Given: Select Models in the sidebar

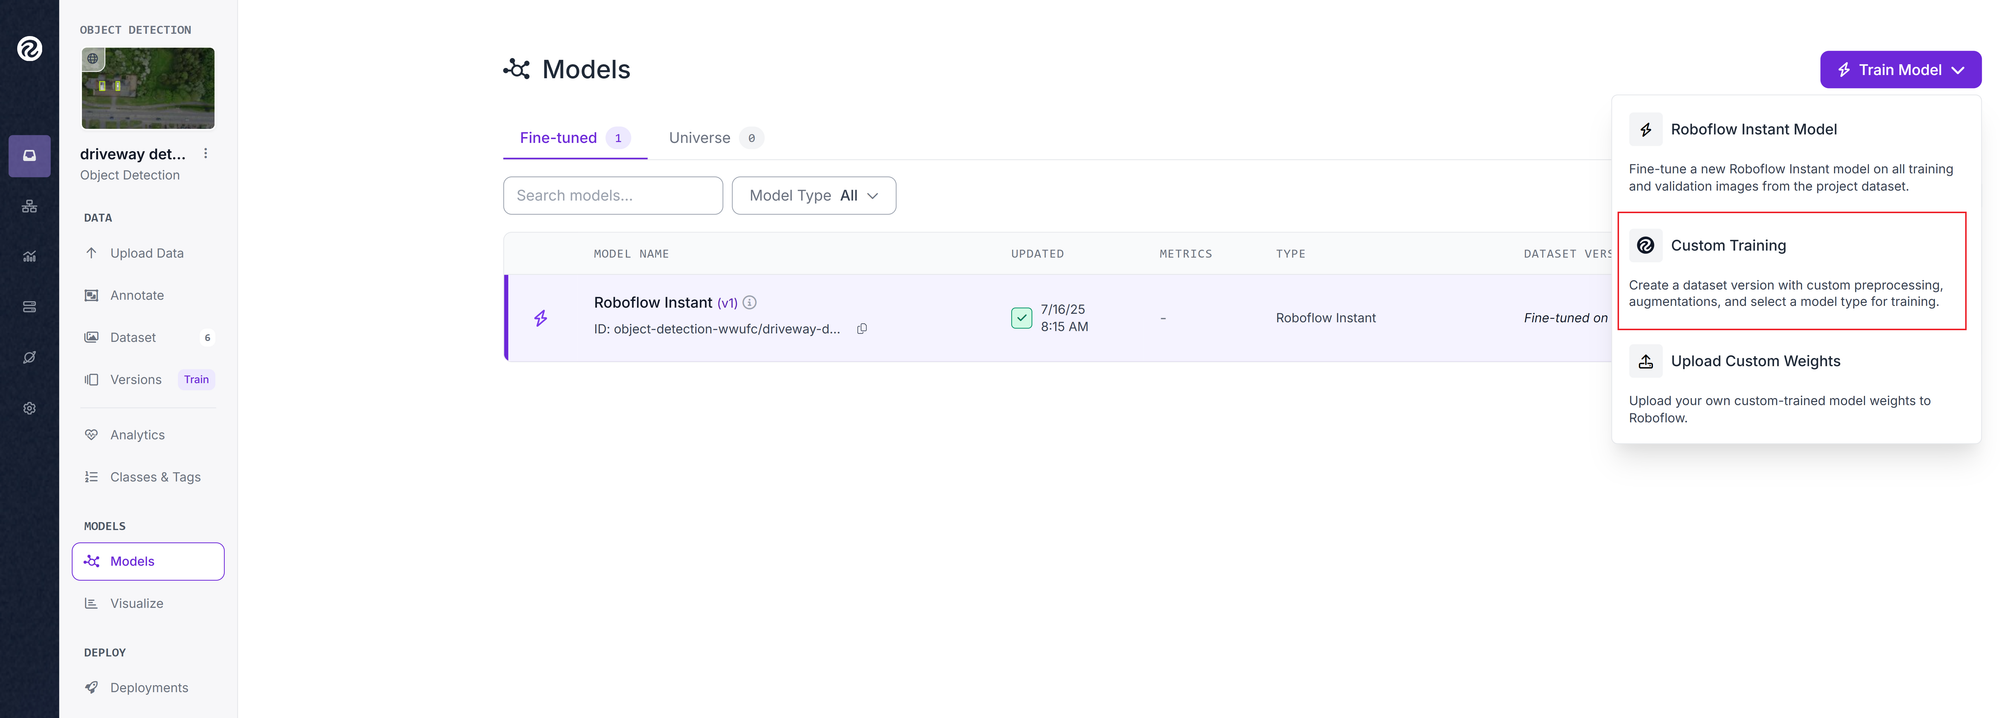Looking at the screenshot, I should 148,561.
